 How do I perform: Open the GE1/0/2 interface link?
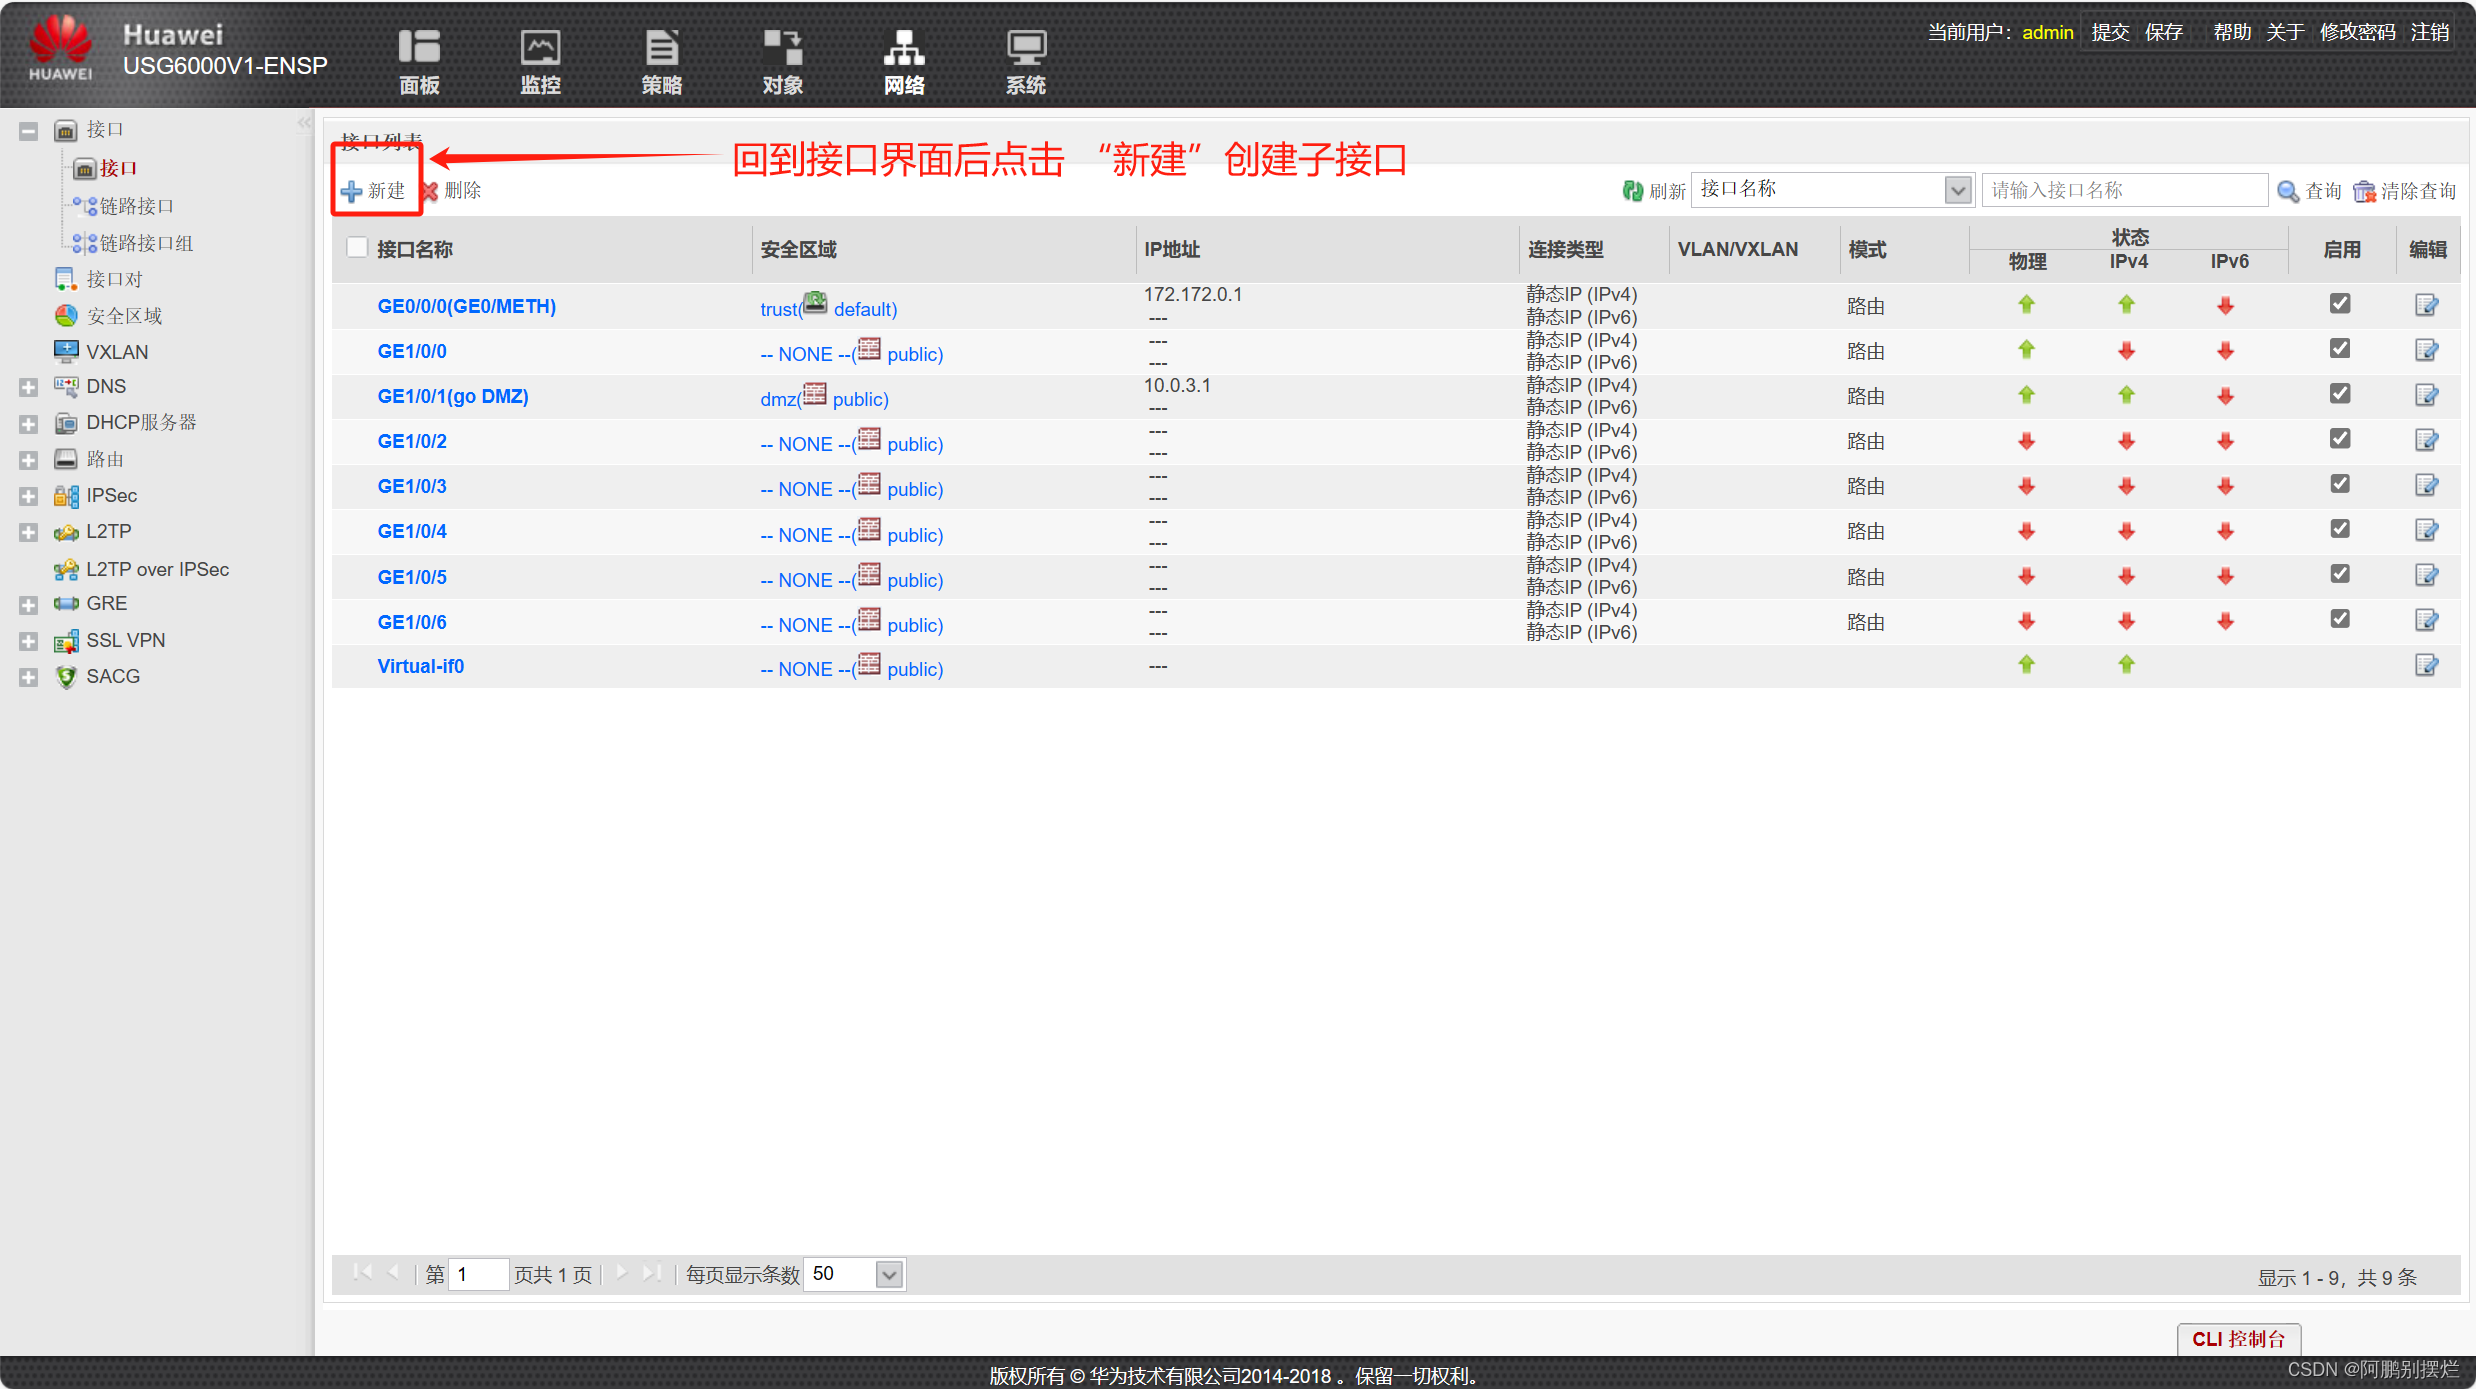pyautogui.click(x=412, y=441)
